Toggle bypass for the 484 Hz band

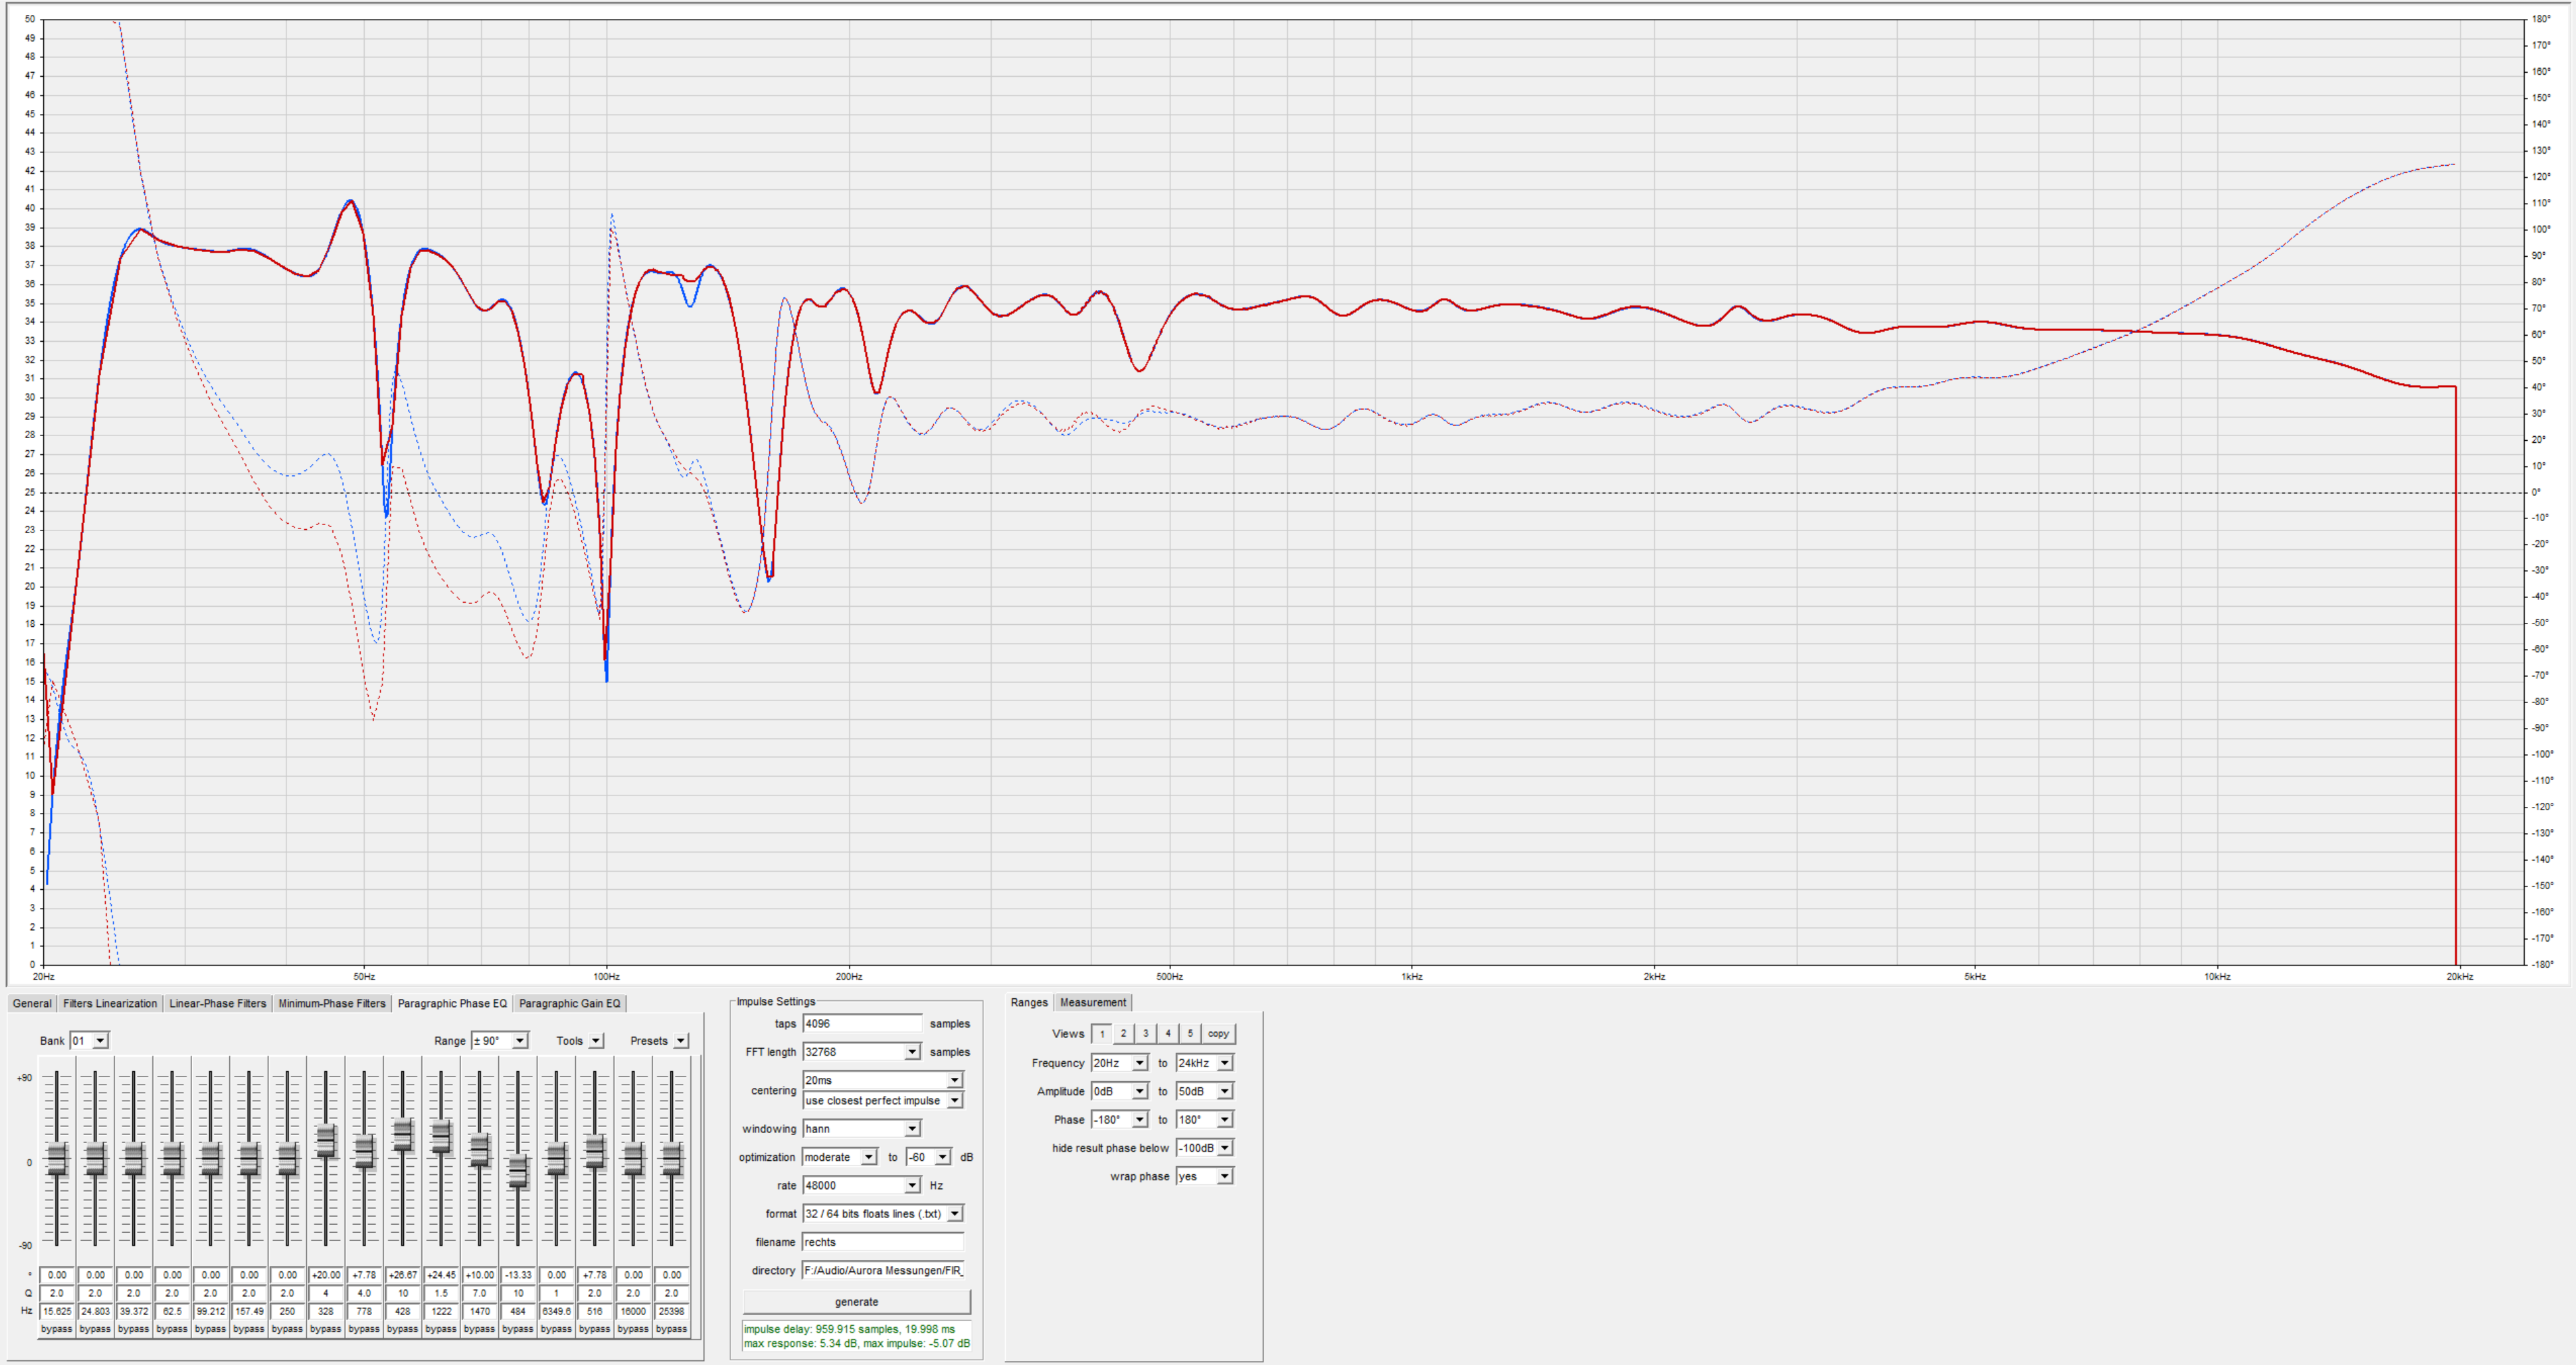coord(518,1329)
